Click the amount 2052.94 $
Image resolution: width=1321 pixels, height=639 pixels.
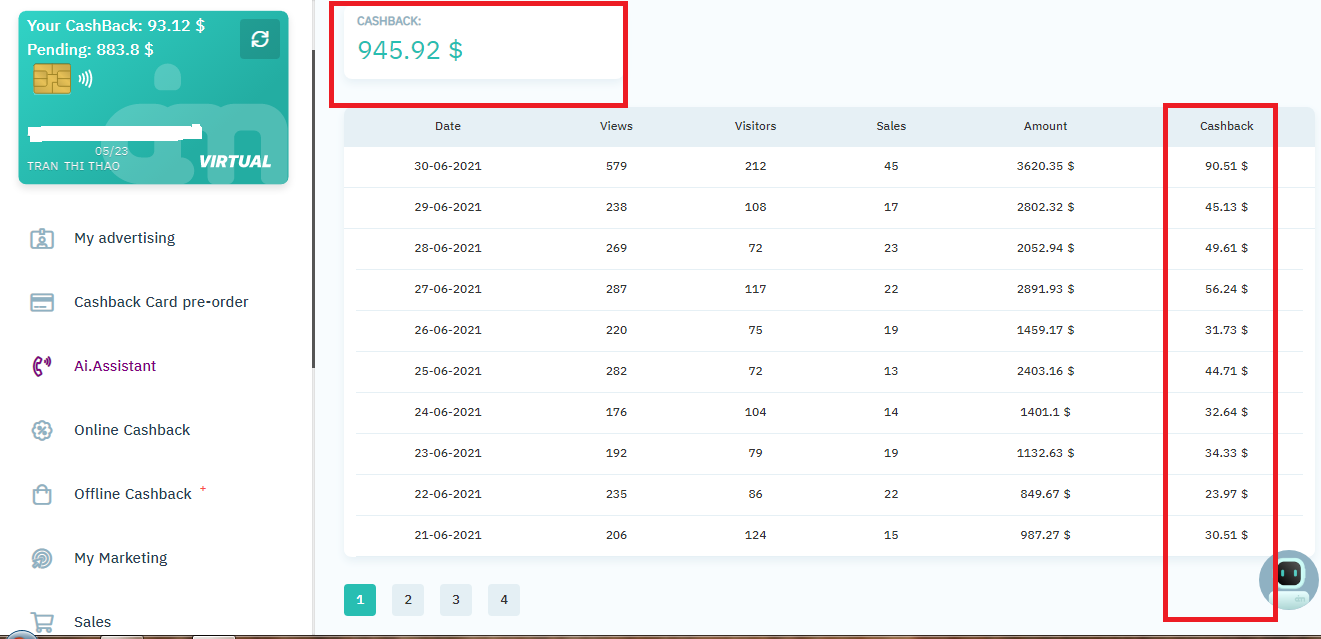1046,248
